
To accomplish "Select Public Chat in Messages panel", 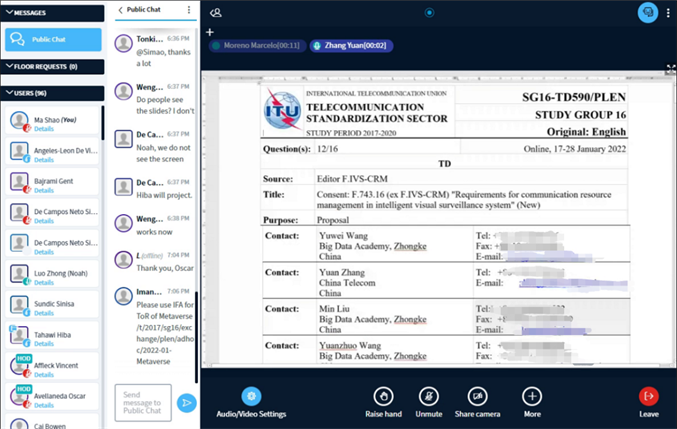I will [x=53, y=40].
